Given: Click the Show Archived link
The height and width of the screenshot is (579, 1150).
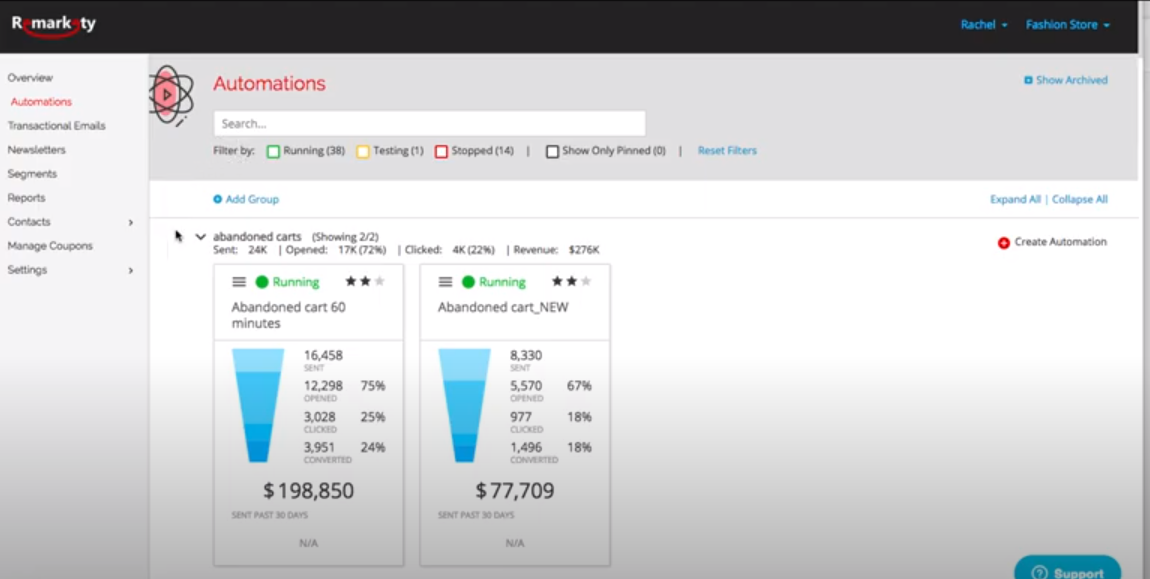Looking at the screenshot, I should pyautogui.click(x=1067, y=80).
